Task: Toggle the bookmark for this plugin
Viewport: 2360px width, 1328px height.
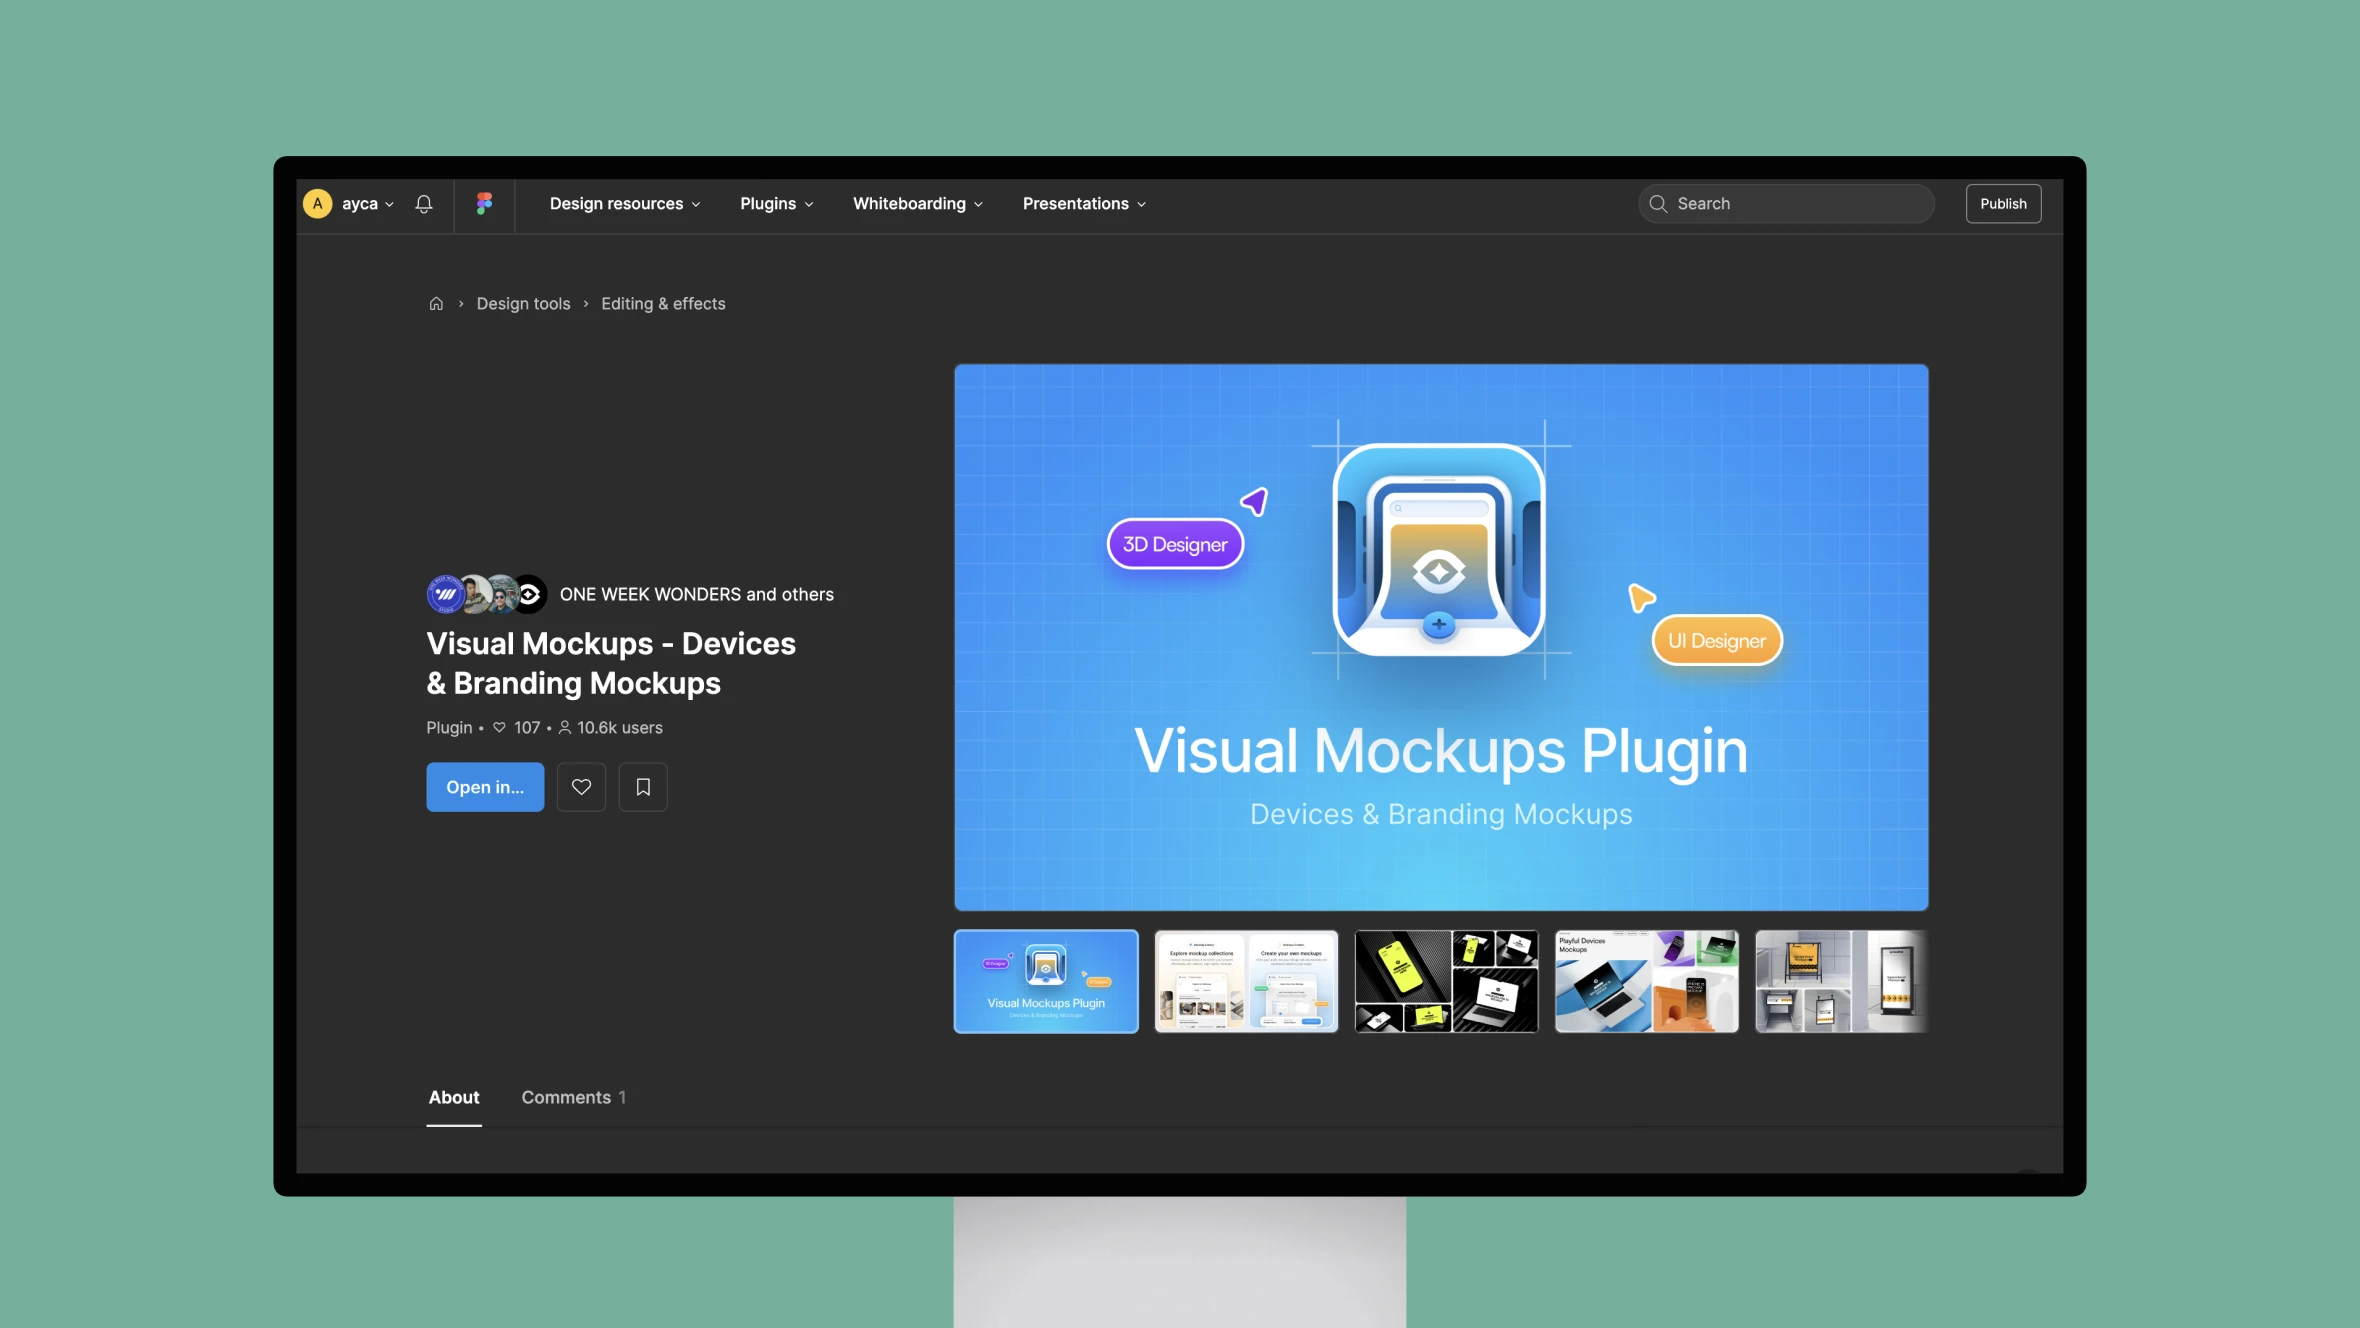Action: point(642,786)
